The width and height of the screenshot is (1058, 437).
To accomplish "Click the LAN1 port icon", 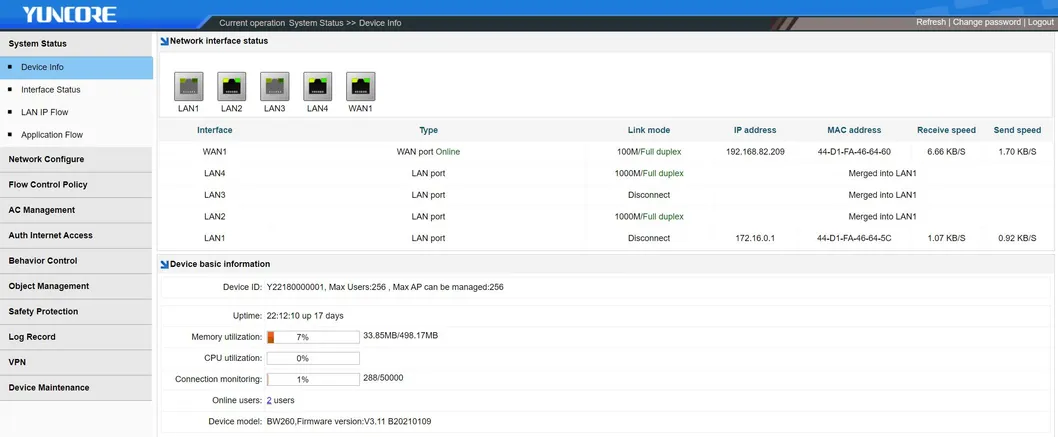I will tap(189, 85).
